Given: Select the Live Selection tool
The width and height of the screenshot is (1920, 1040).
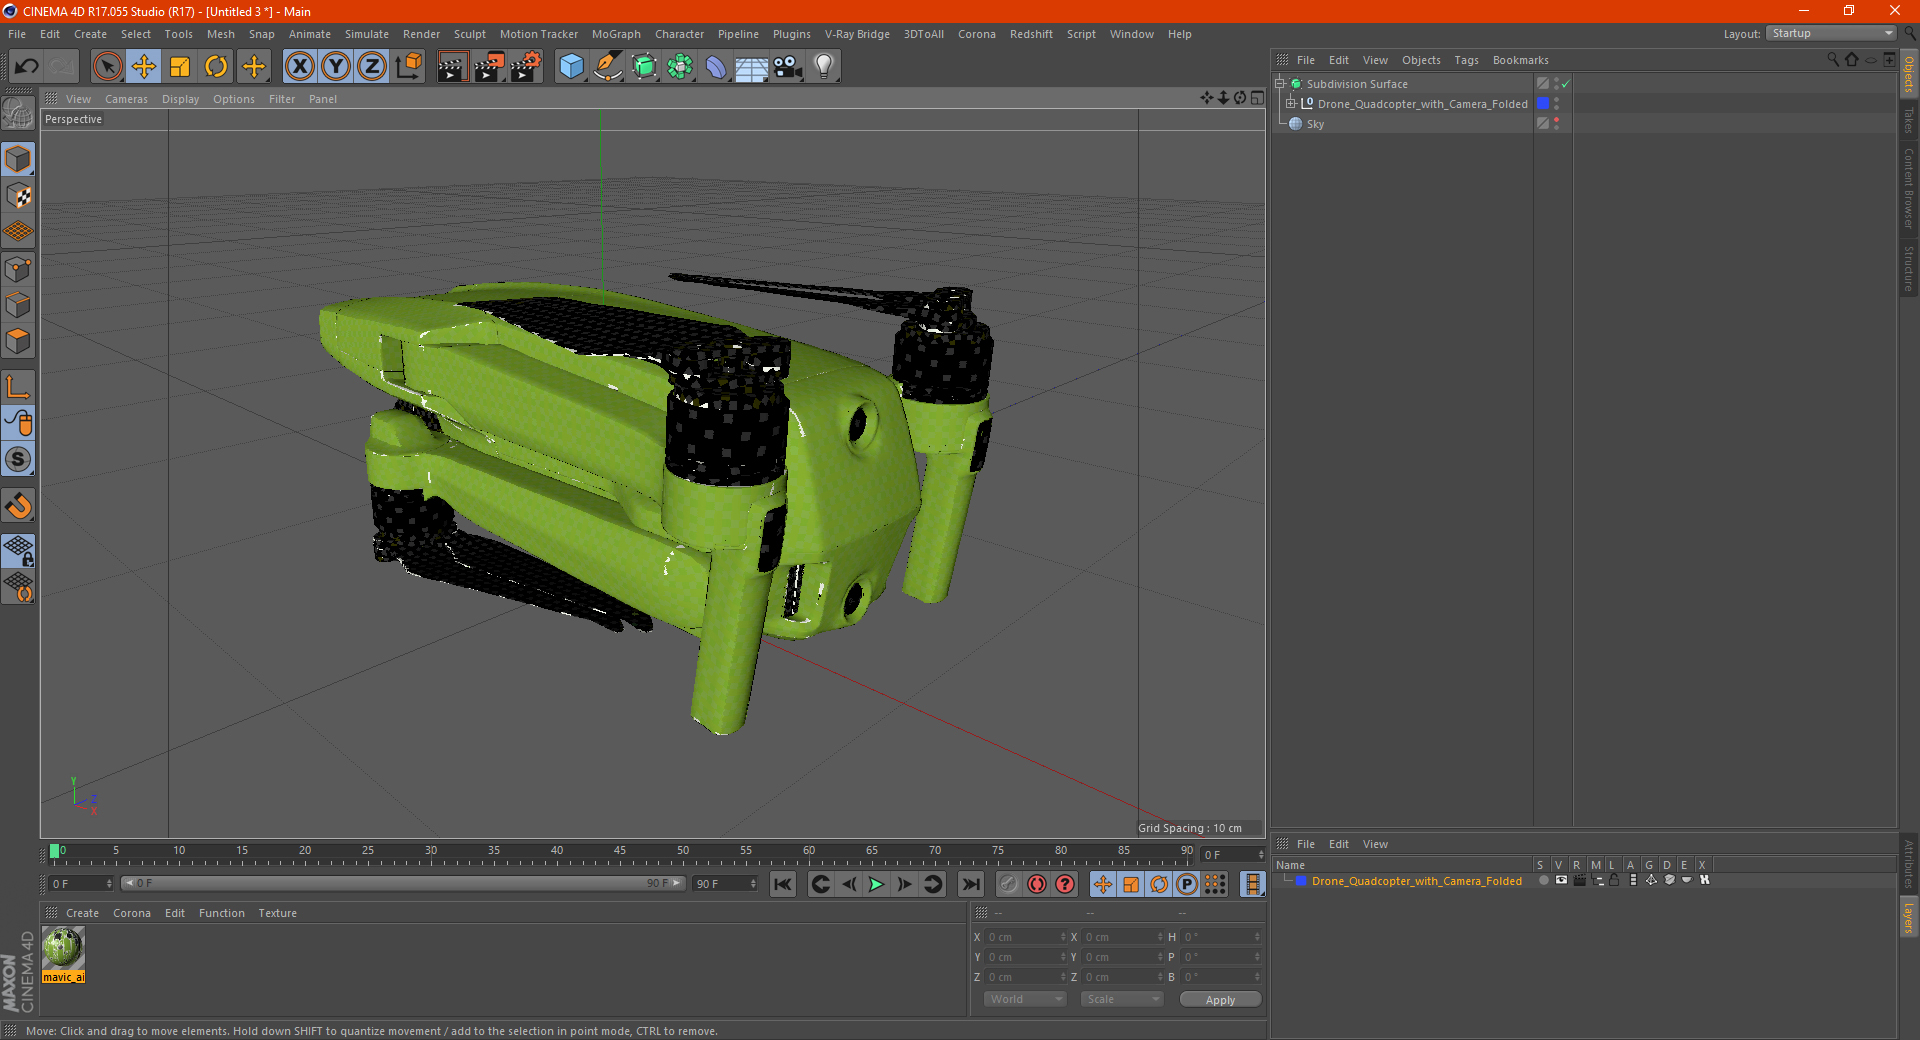Looking at the screenshot, I should pos(107,67).
